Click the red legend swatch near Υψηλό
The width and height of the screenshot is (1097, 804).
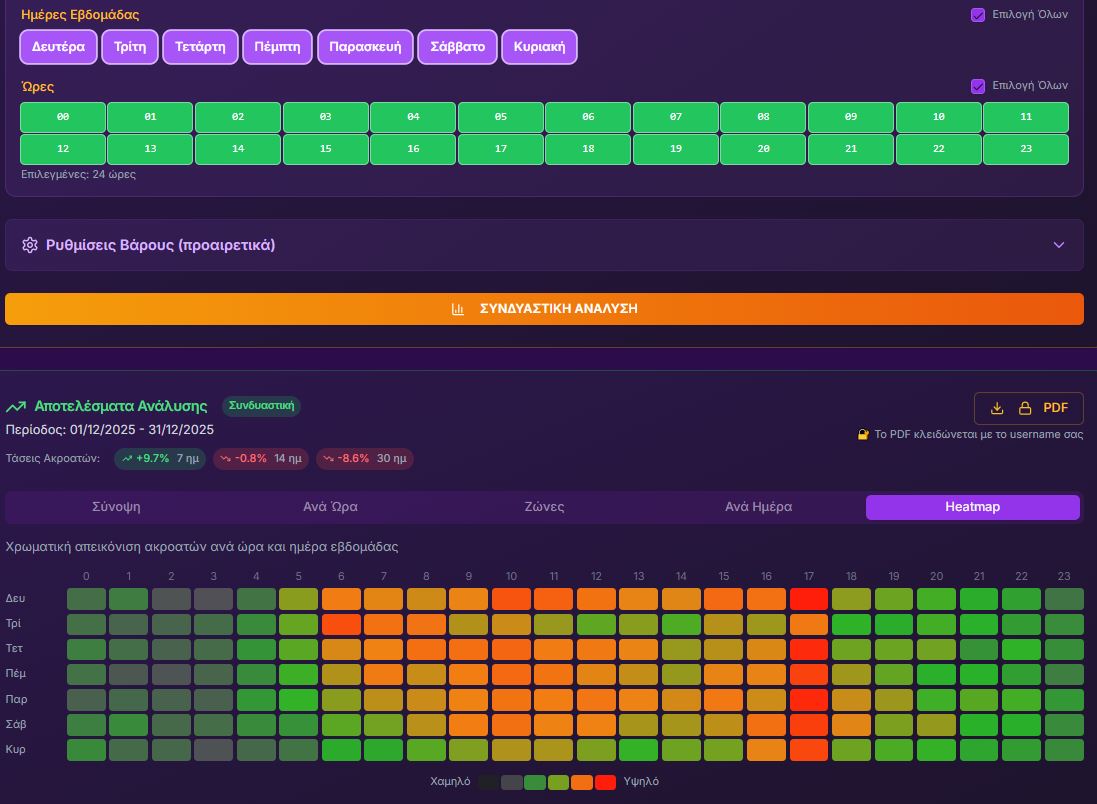pos(605,782)
